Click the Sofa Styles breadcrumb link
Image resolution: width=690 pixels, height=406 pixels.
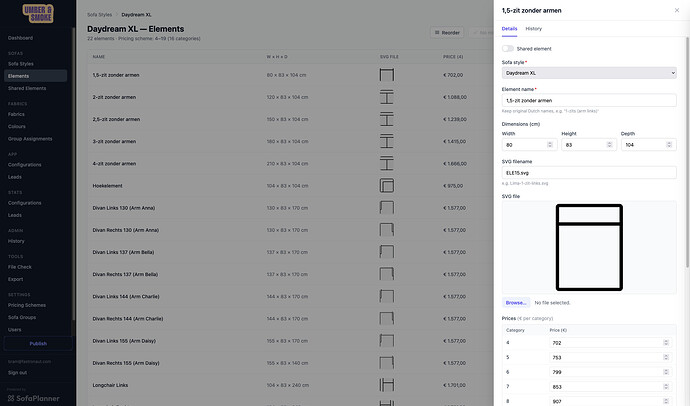pyautogui.click(x=99, y=15)
